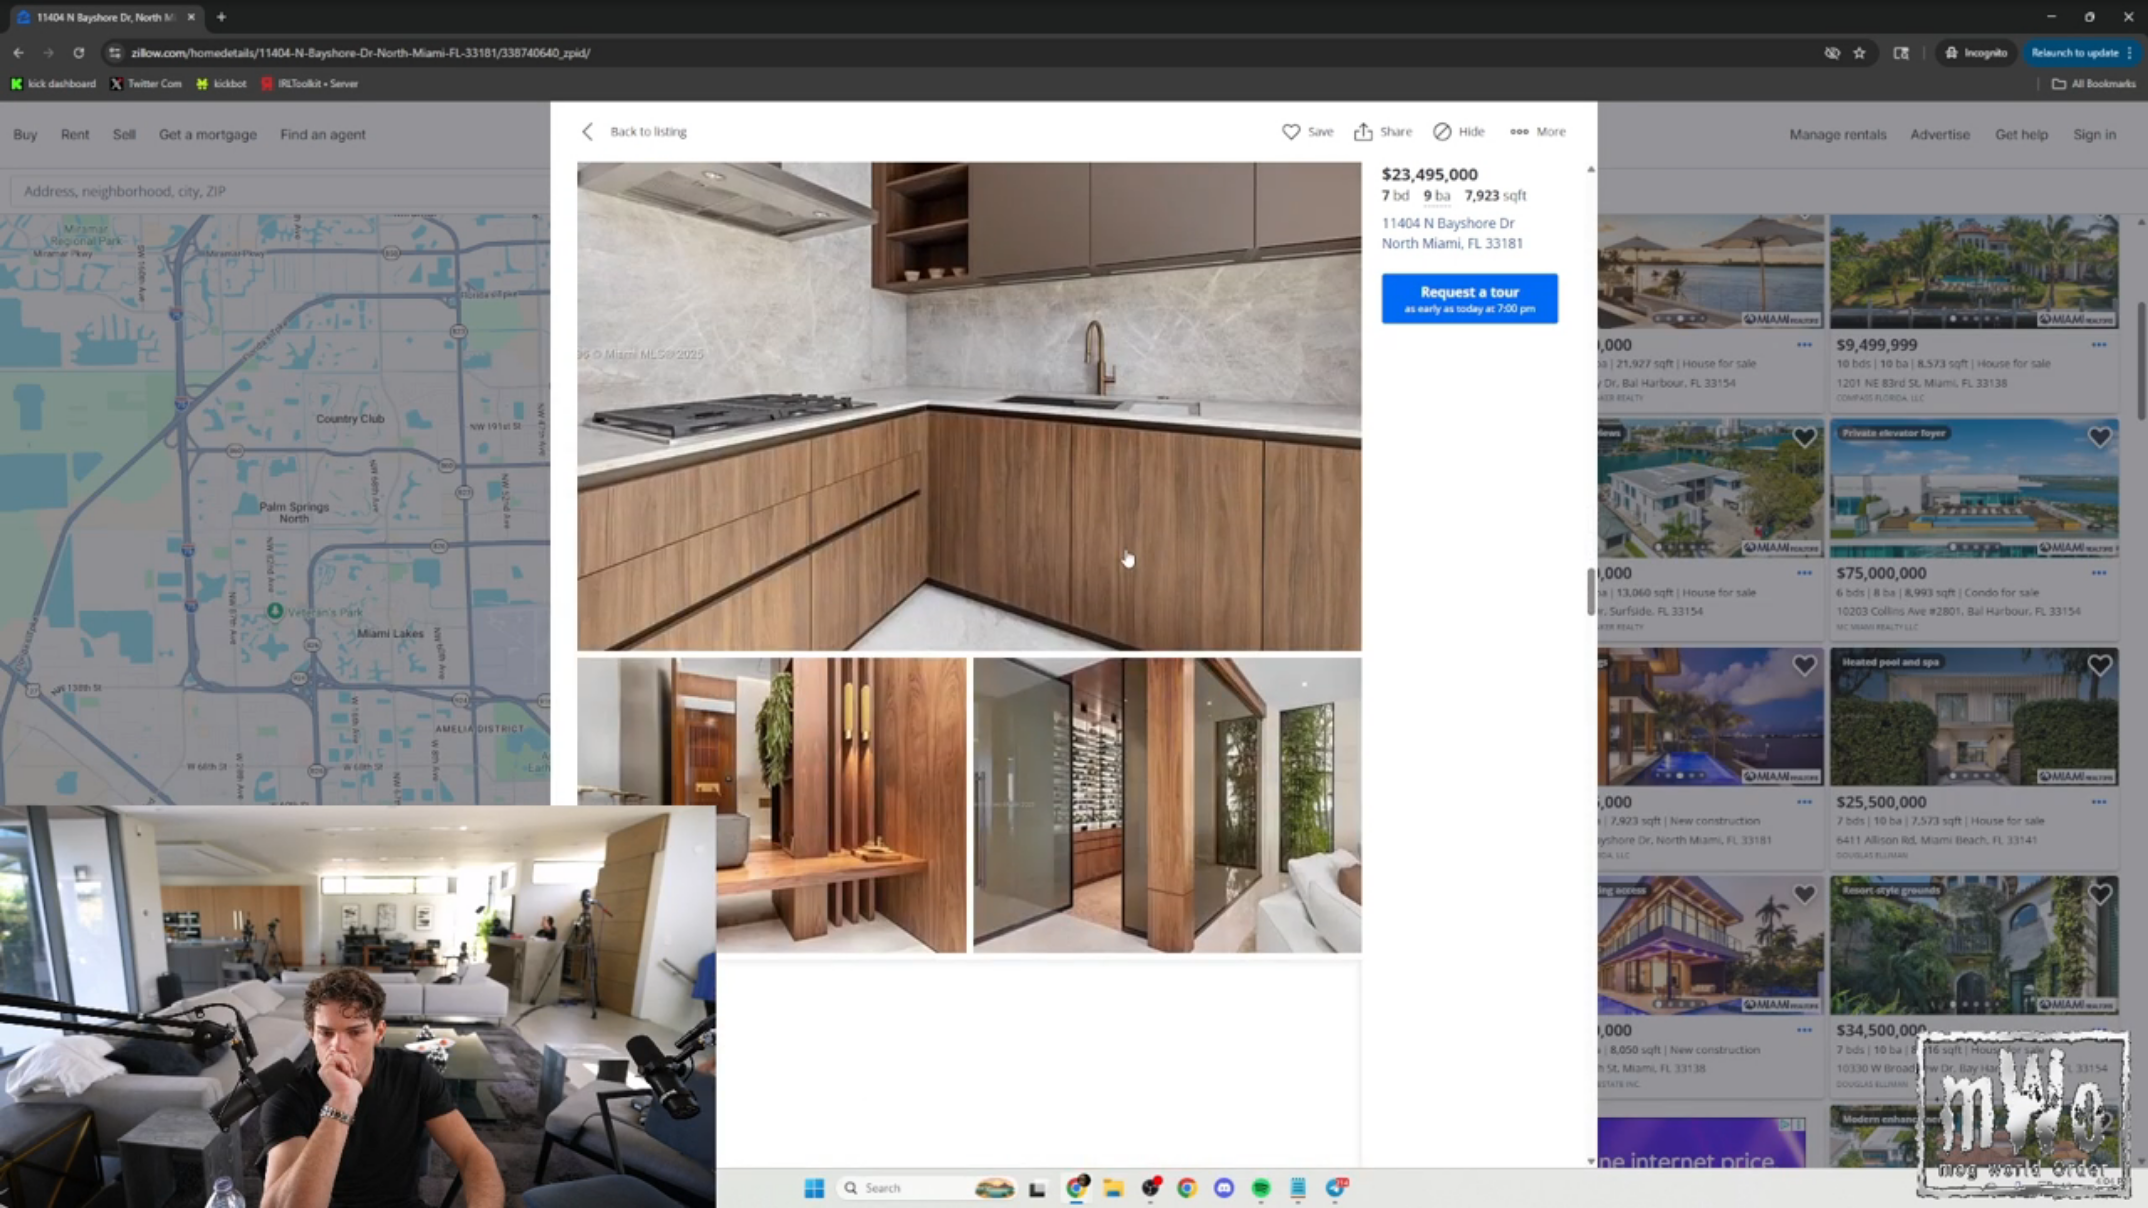Hide this listing with the Hide icon
This screenshot has width=2148, height=1208.
(1442, 131)
